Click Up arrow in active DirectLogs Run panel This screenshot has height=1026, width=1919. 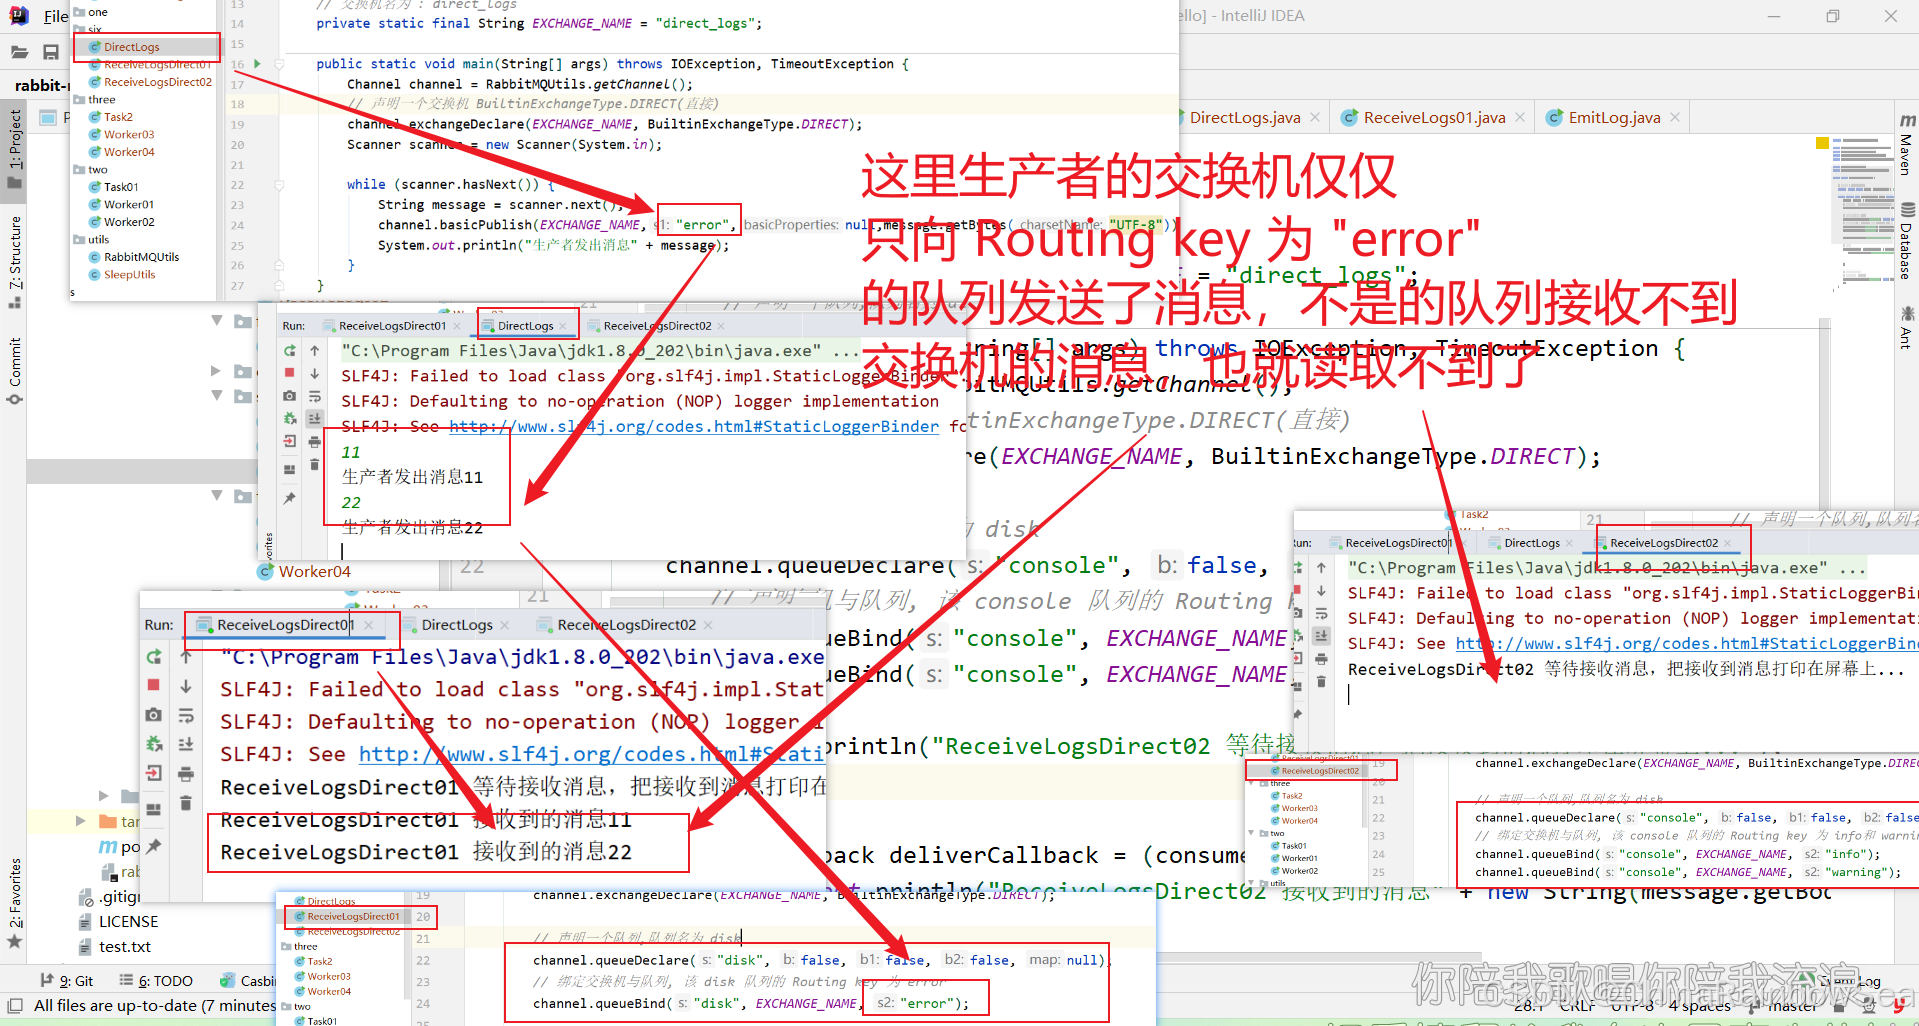(315, 351)
